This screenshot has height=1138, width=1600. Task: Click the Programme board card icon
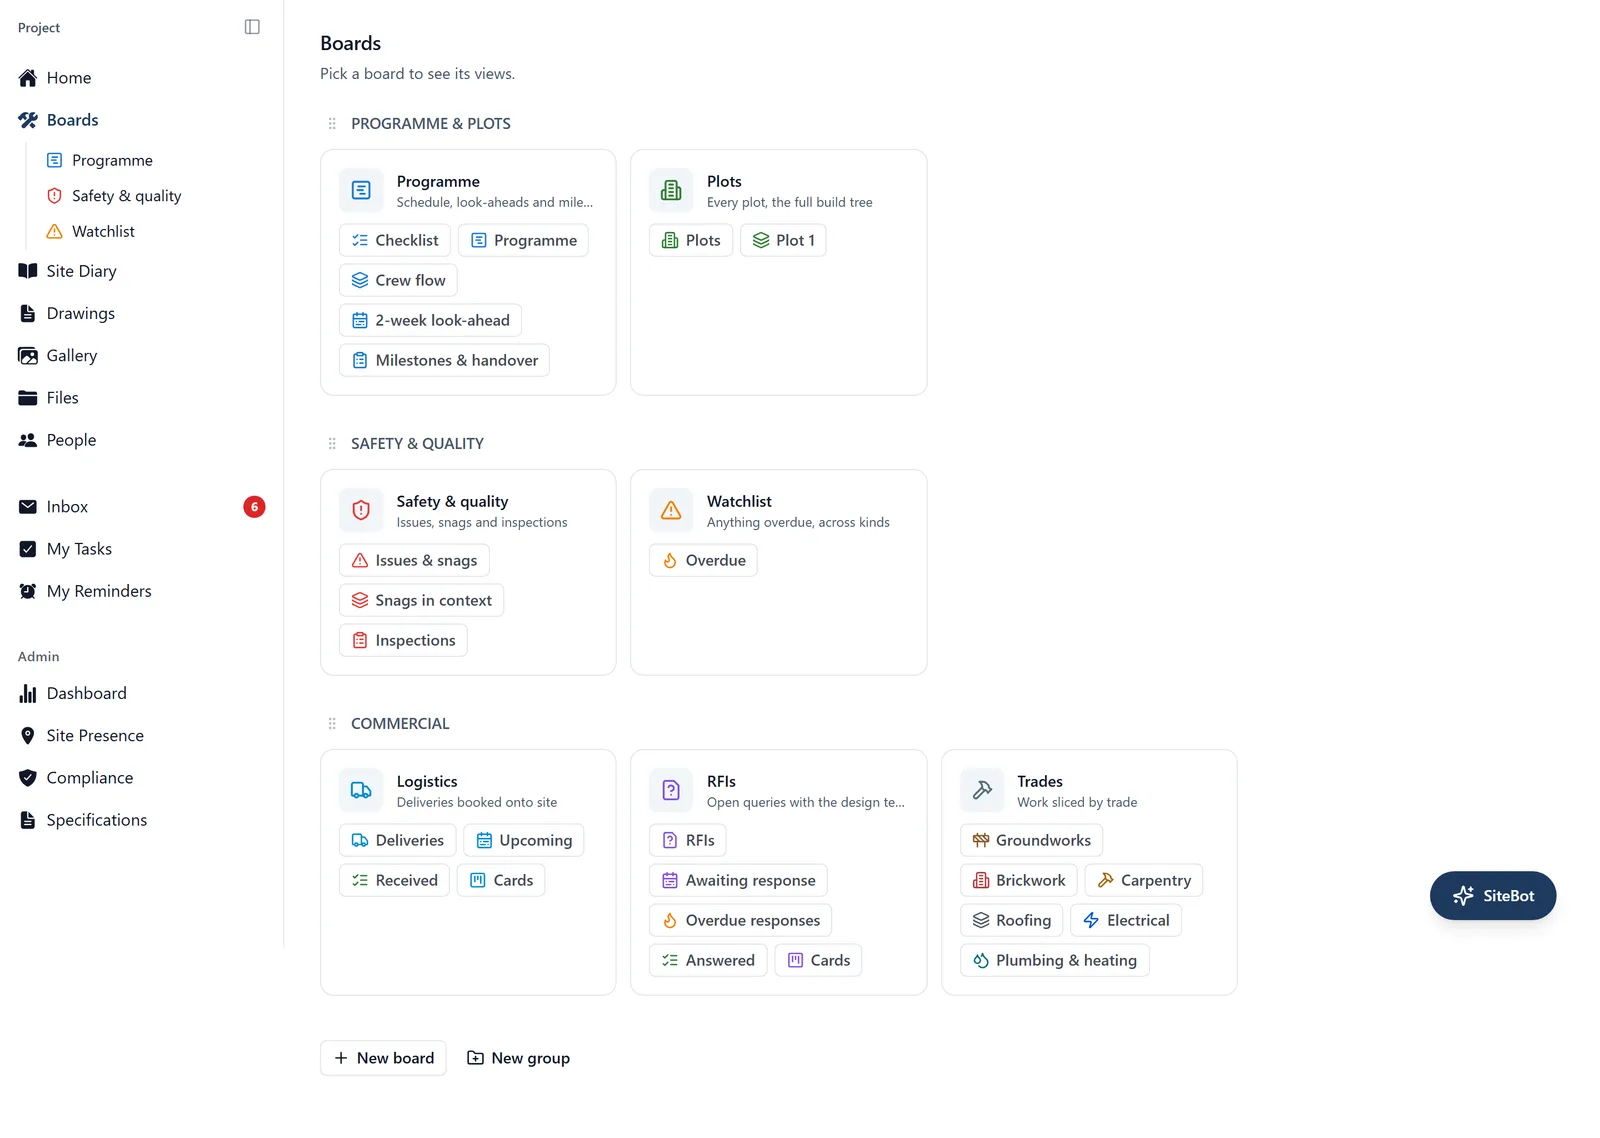point(361,190)
